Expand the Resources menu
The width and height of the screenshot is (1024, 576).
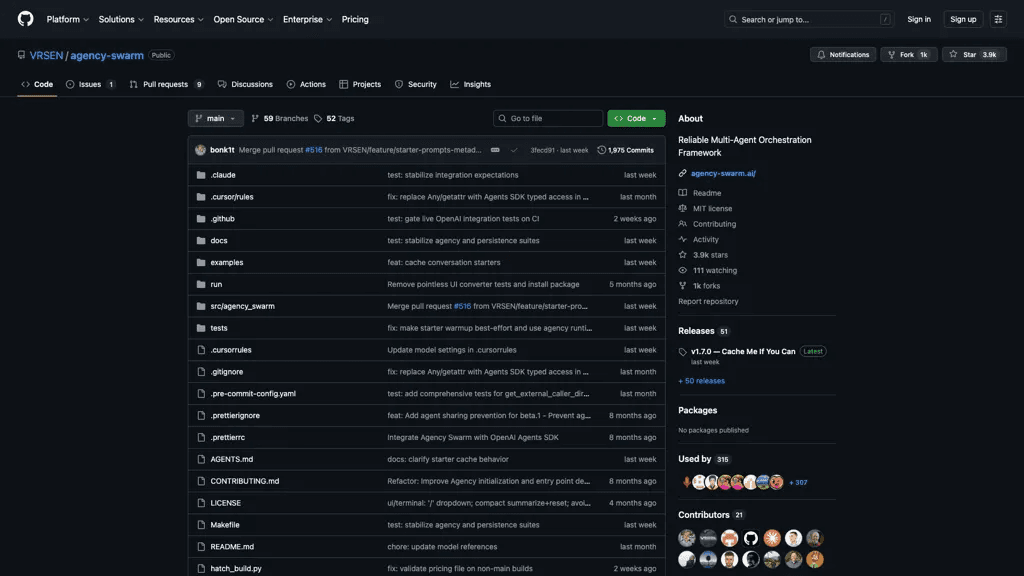tap(178, 20)
